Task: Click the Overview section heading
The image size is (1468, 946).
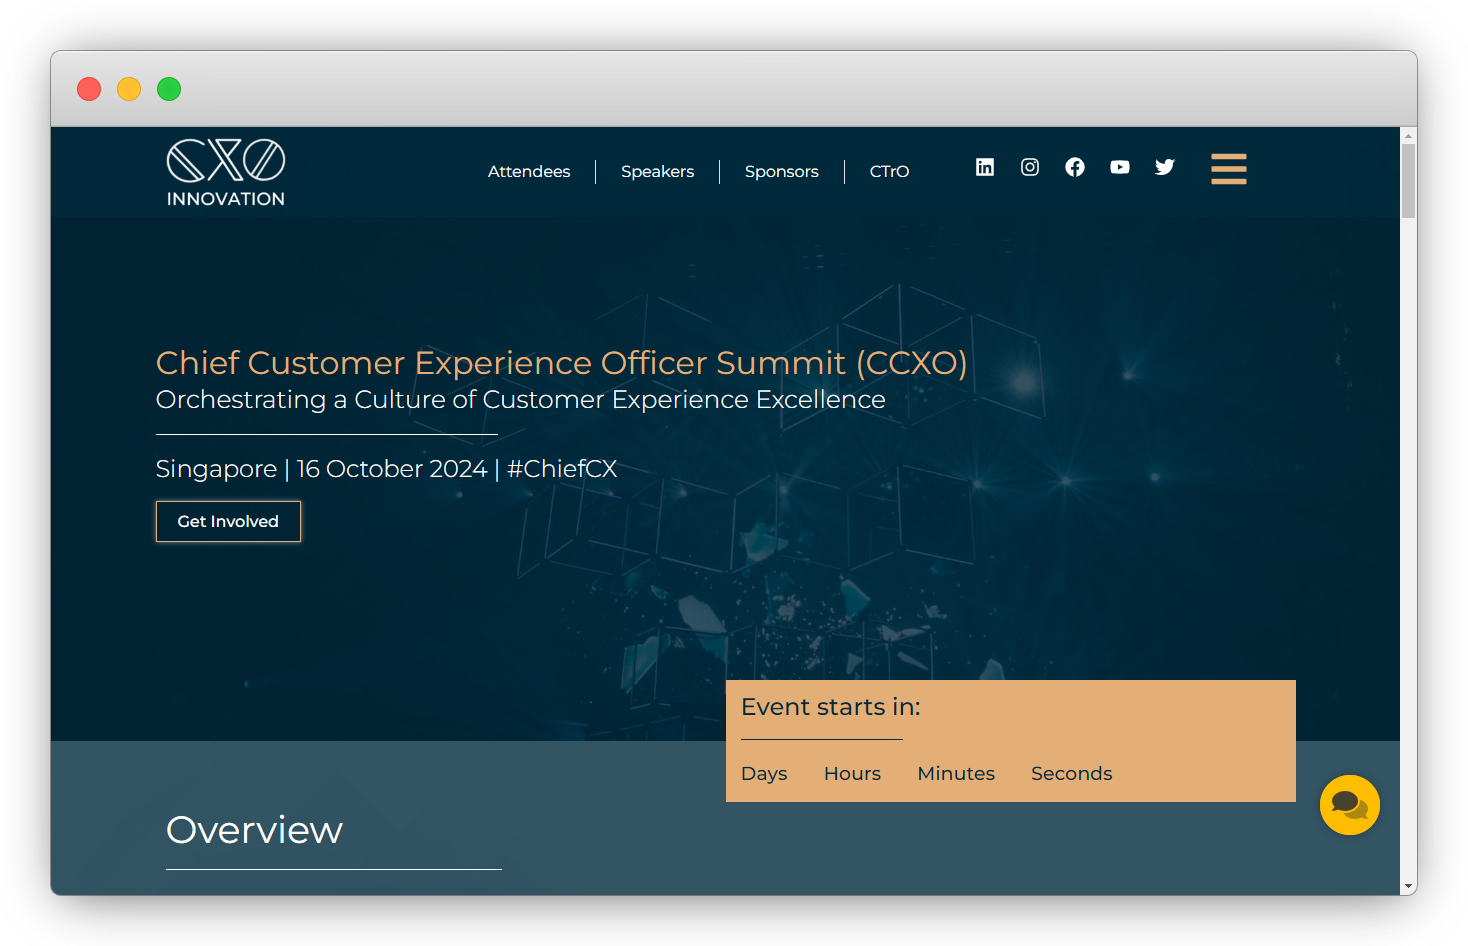Action: (x=255, y=830)
